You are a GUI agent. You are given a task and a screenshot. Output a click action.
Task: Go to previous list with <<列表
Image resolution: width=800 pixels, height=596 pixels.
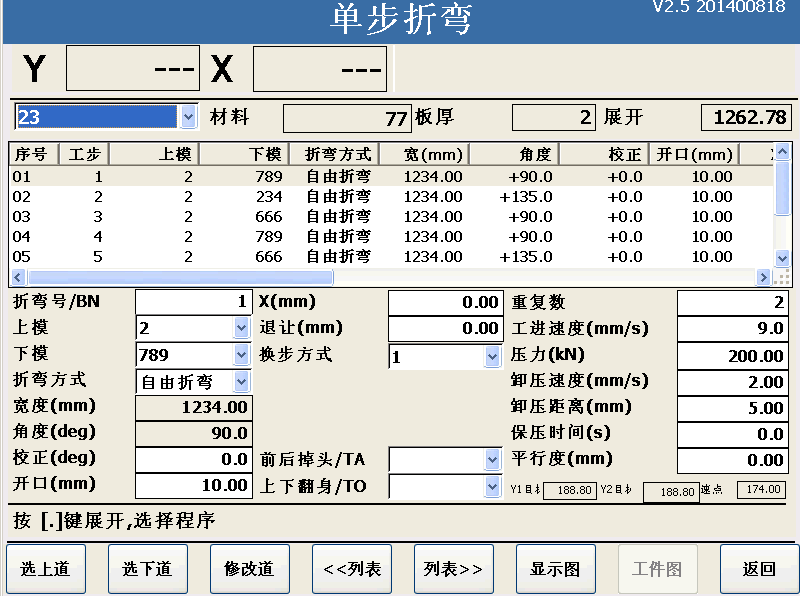pos(352,568)
